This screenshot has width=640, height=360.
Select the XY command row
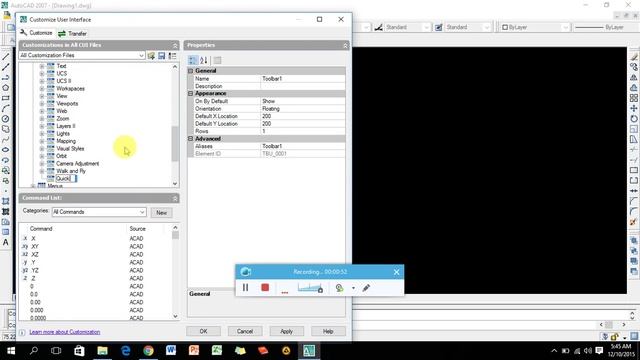coord(95,247)
